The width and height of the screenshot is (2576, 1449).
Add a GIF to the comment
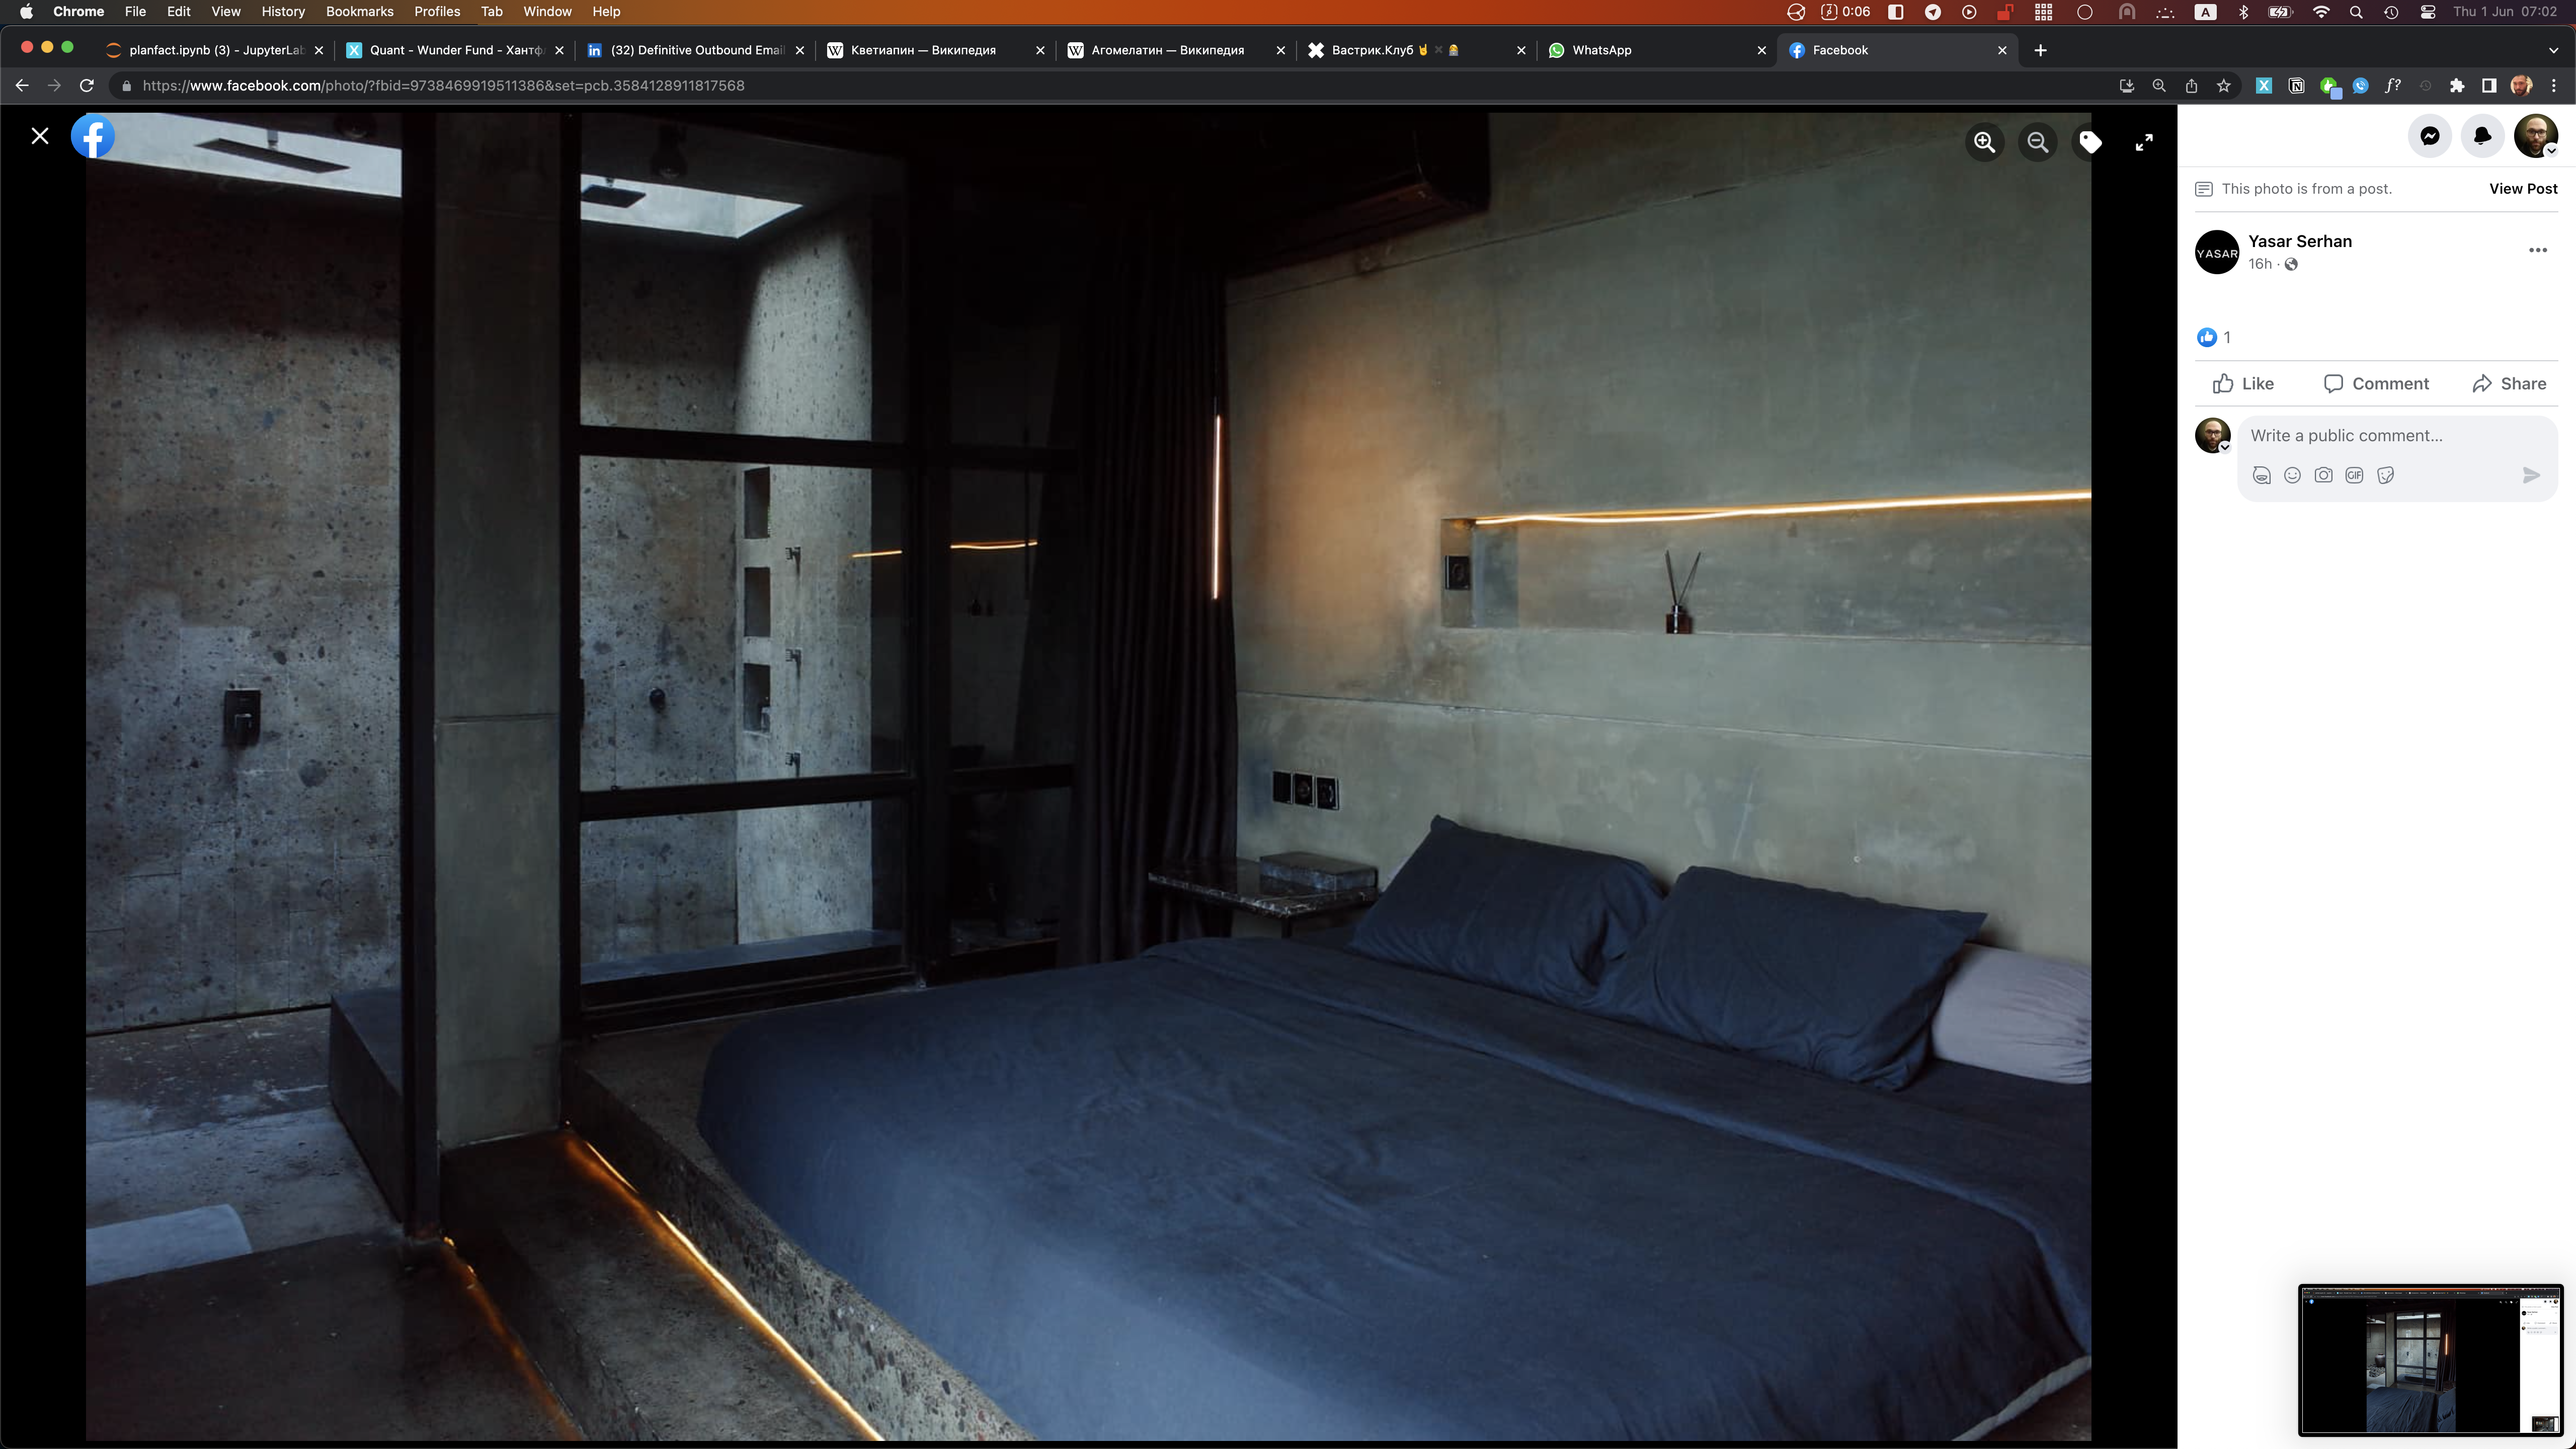pos(2354,475)
